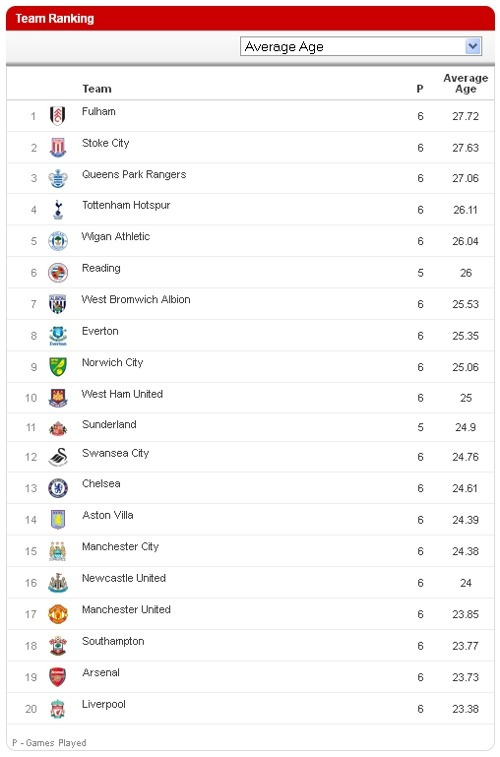Image resolution: width=500 pixels, height=757 pixels.
Task: Click the Tottenham Hotspur cockerel crest
Action: pos(58,210)
